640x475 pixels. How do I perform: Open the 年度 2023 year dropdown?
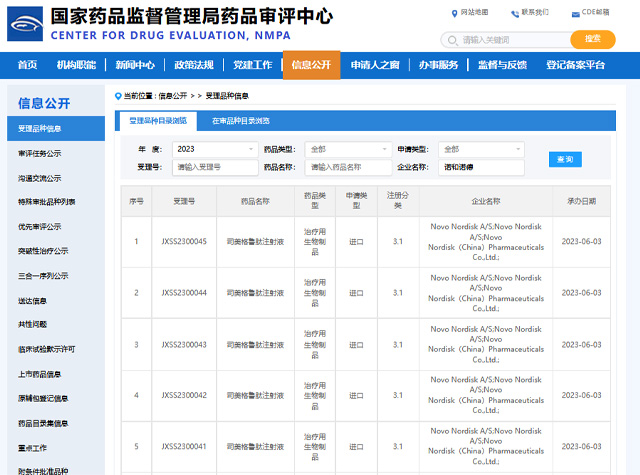[x=214, y=149]
